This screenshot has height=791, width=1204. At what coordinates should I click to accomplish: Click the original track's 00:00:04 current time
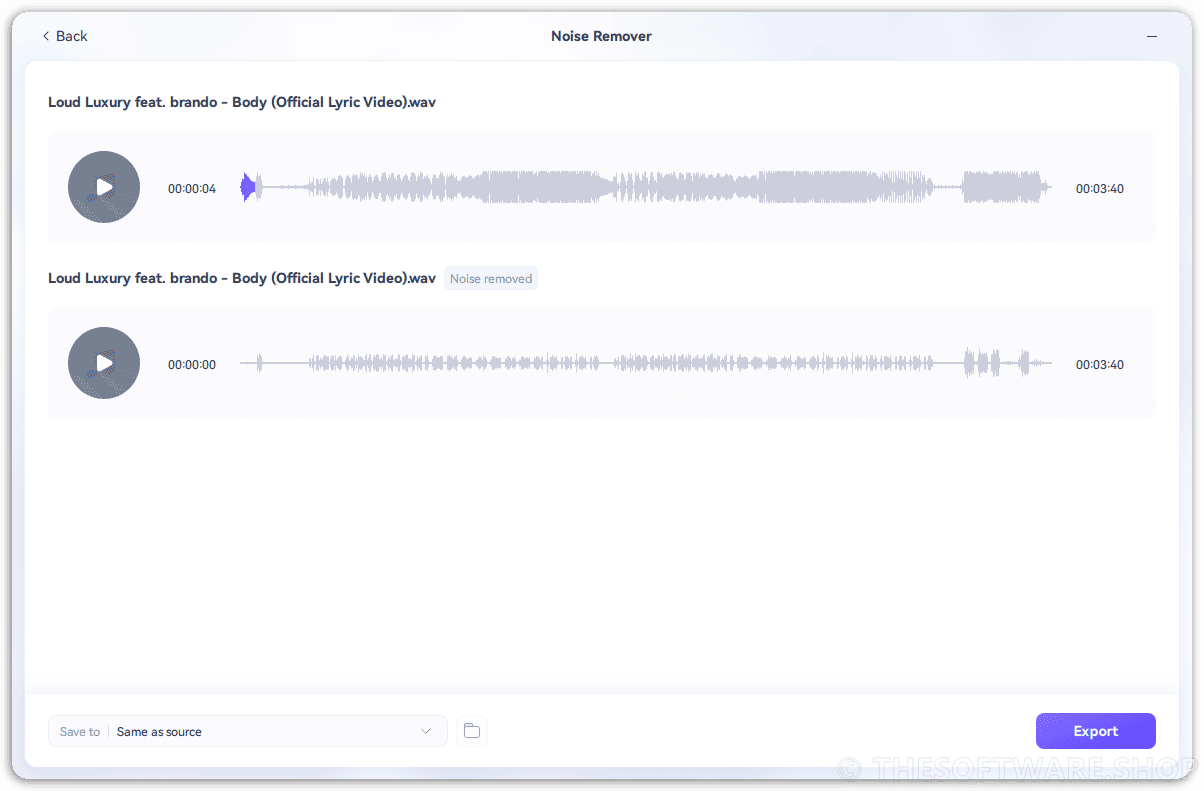(192, 189)
